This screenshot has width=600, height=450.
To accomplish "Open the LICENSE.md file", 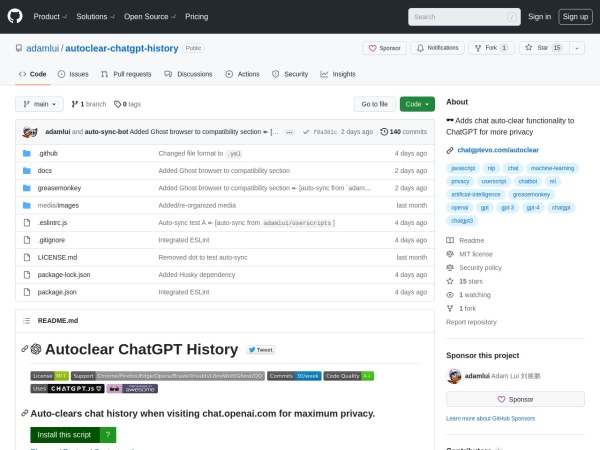I will [57, 258].
